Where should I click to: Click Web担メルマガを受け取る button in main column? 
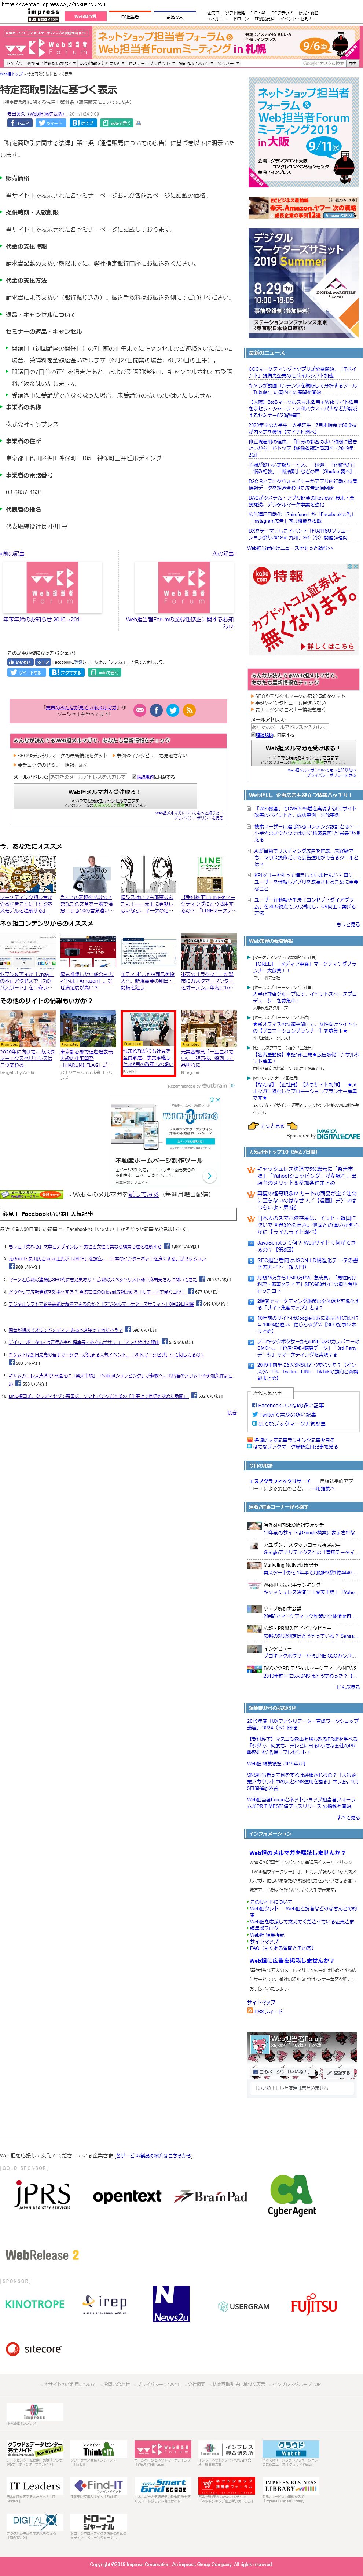(104, 796)
